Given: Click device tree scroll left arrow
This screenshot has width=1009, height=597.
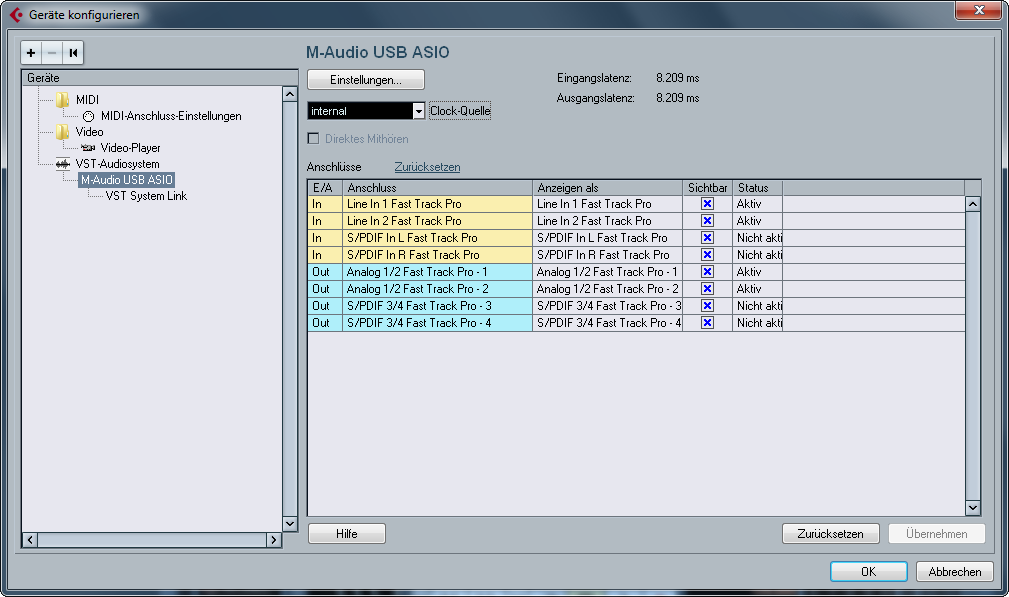Looking at the screenshot, I should (x=30, y=540).
